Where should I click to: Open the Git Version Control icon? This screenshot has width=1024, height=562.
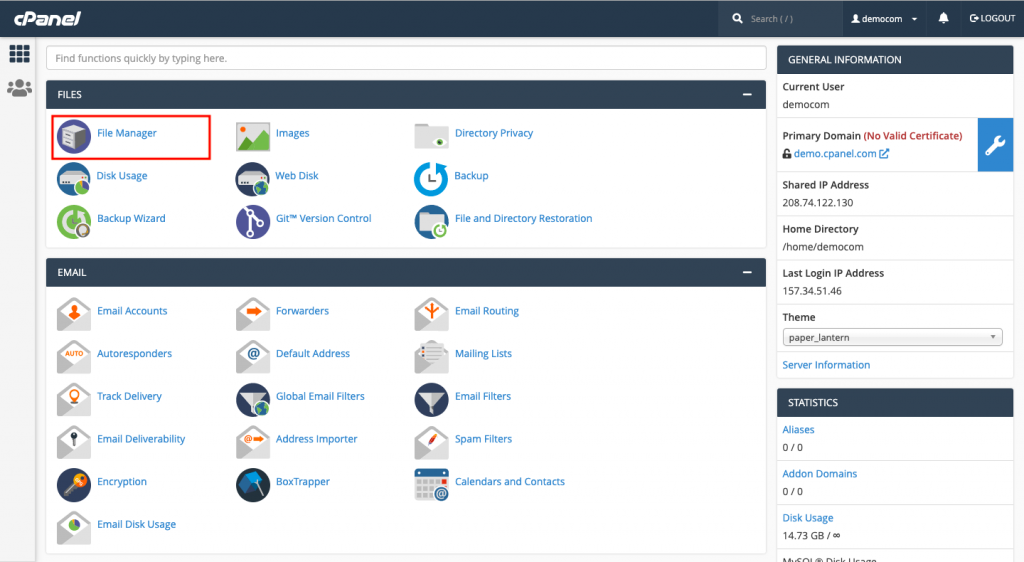(253, 222)
